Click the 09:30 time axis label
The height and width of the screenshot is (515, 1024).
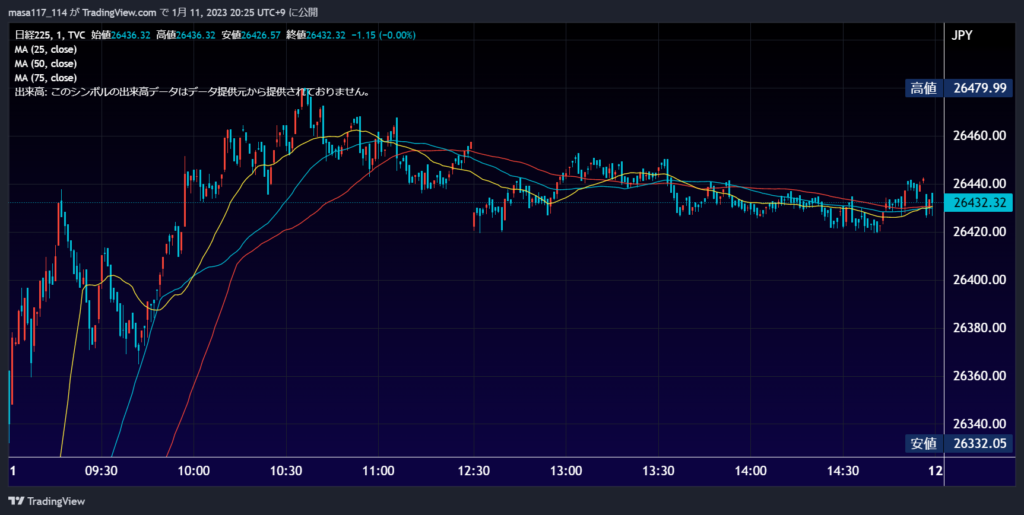point(101,471)
